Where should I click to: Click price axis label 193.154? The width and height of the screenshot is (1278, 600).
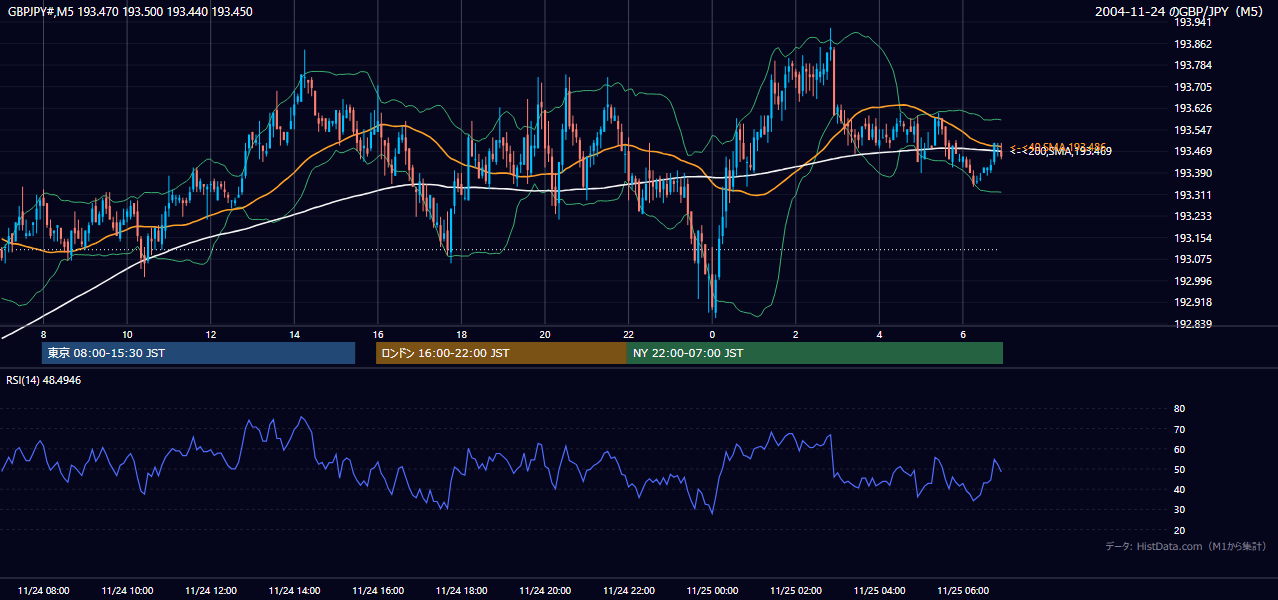click(1193, 238)
